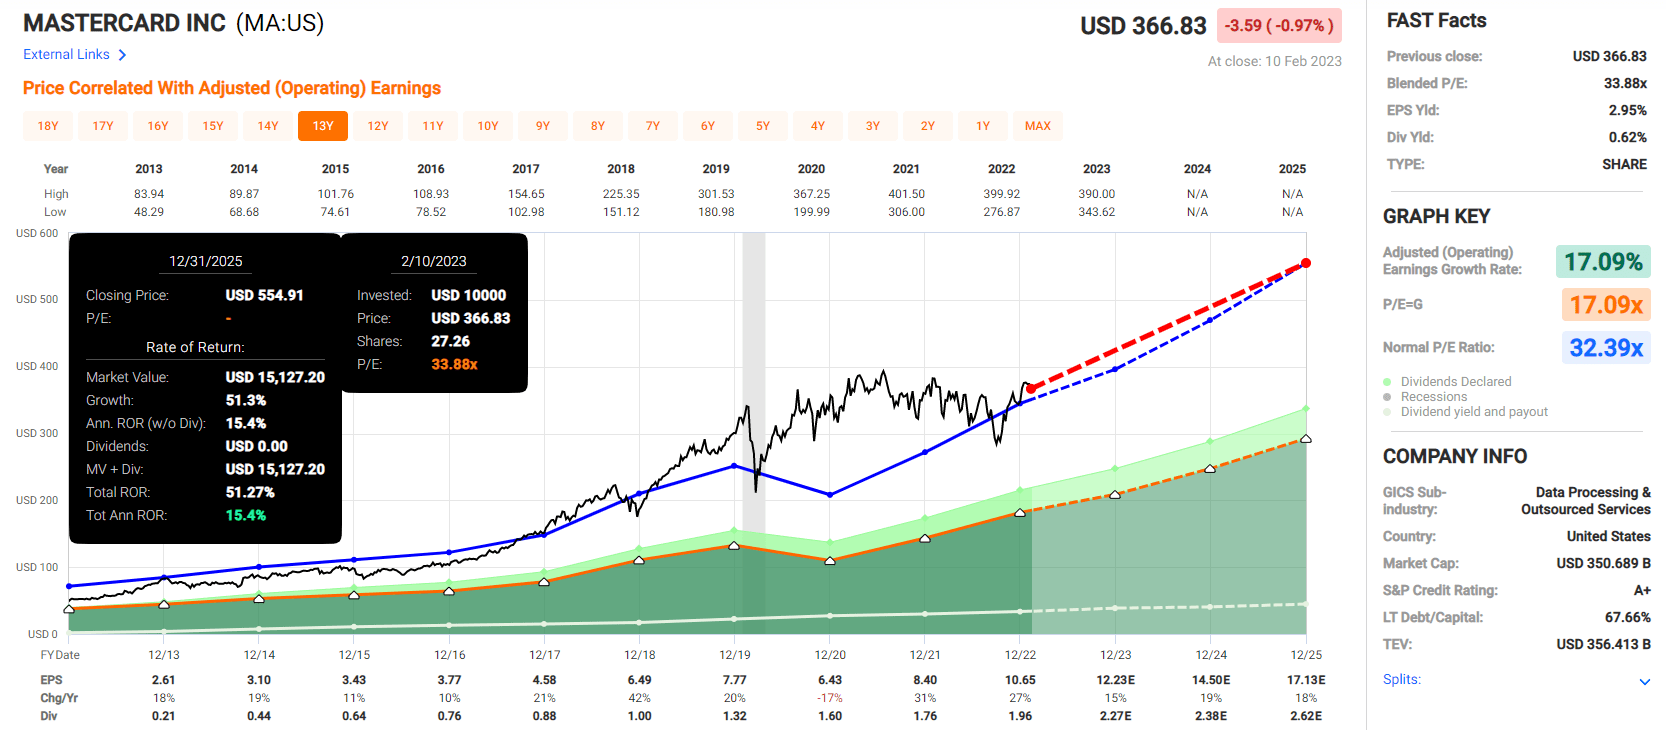1666x730 pixels.
Task: Show the 7Y chart period
Action: click(653, 126)
